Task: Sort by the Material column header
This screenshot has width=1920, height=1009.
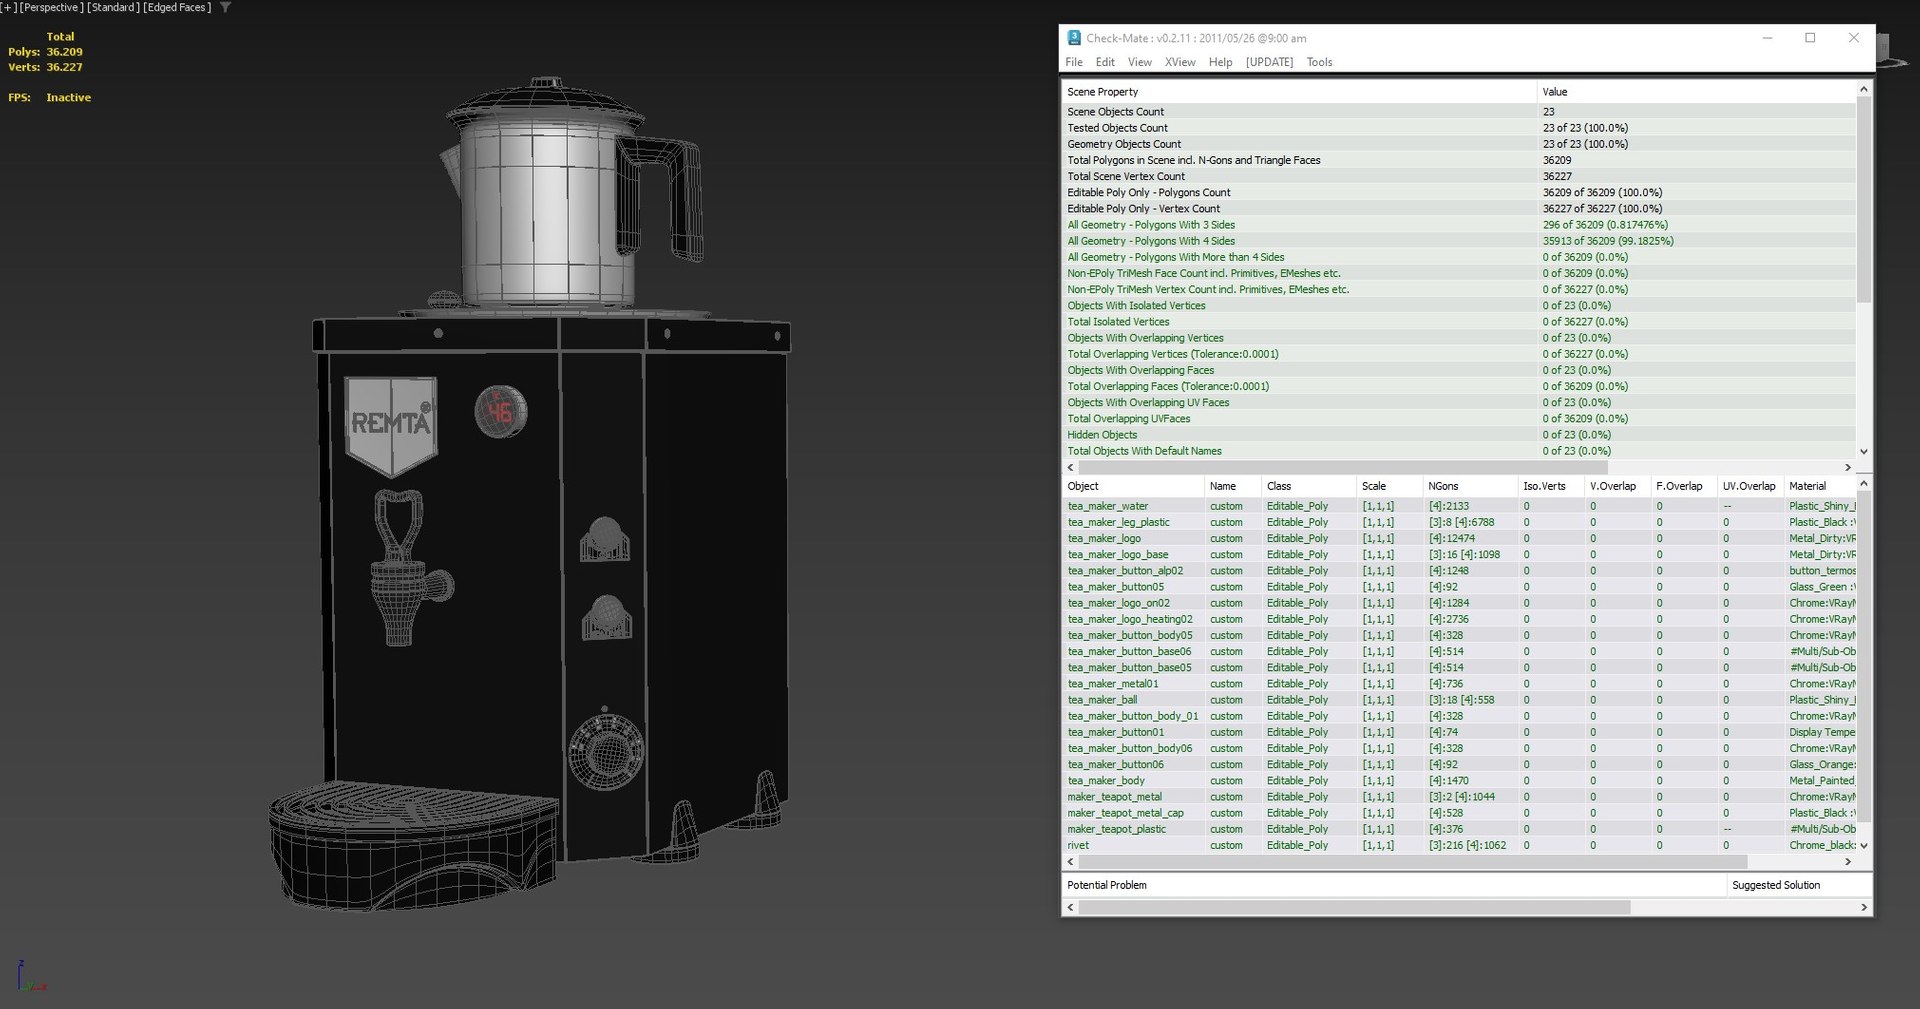Action: click(1820, 486)
